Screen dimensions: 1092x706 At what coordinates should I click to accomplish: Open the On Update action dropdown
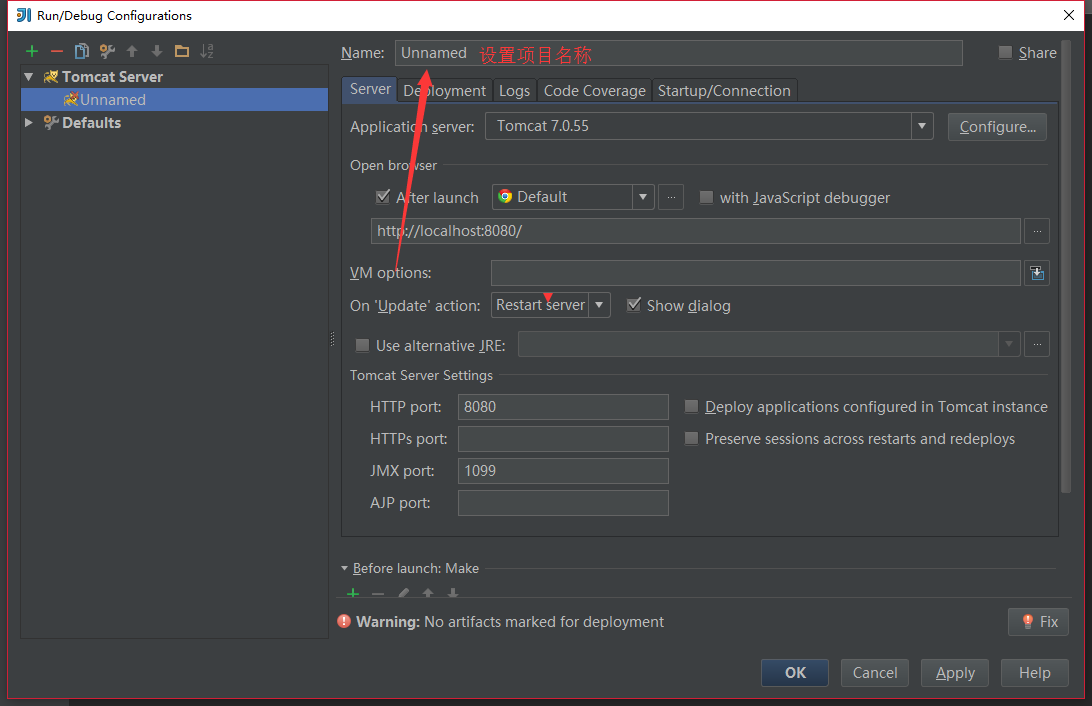pyautogui.click(x=599, y=305)
